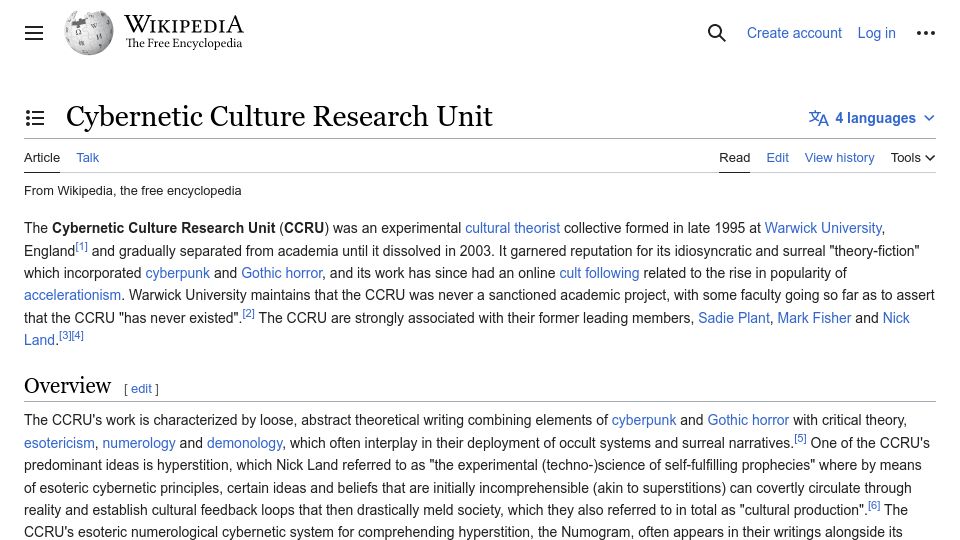Follow cyberpunk link in first paragraph

coord(178,273)
